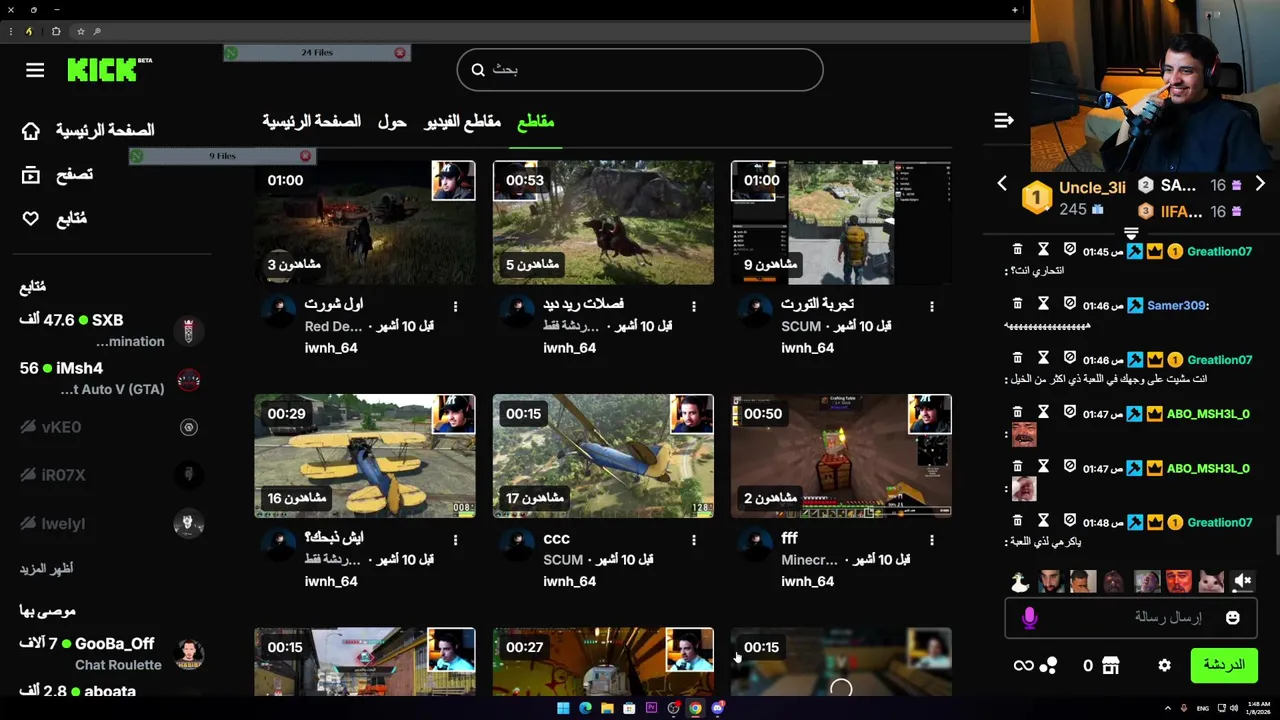Open options menu for clip فصلات ريد ديد
The height and width of the screenshot is (720, 1280).
693,306
